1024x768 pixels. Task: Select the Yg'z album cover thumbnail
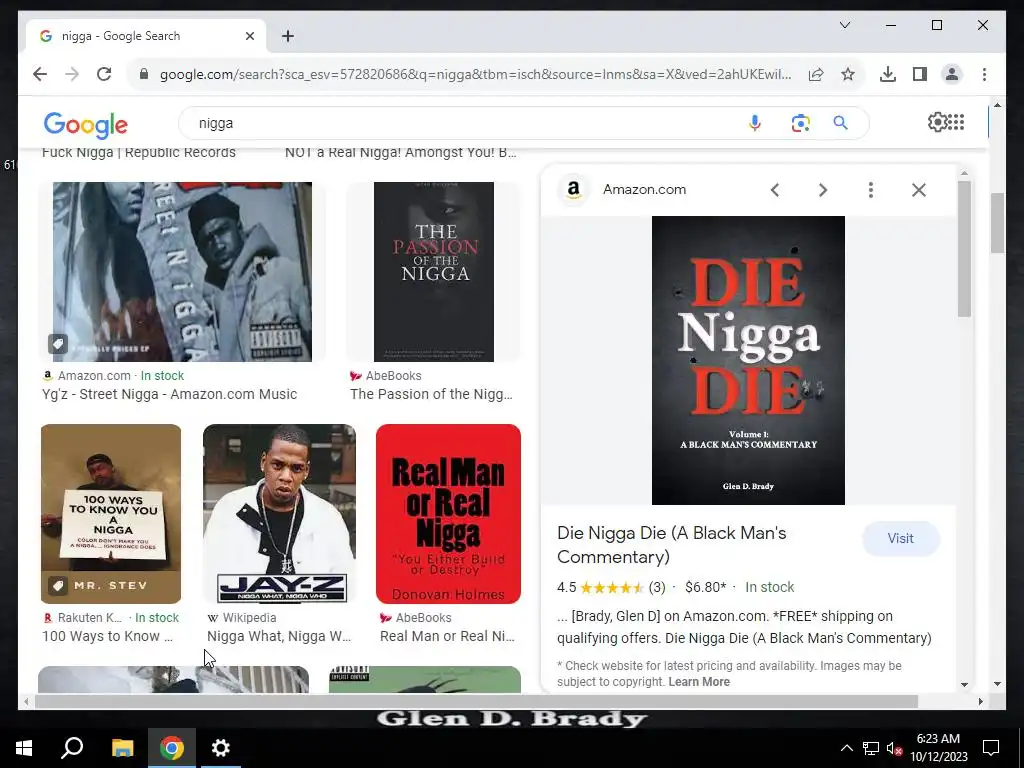[x=182, y=272]
